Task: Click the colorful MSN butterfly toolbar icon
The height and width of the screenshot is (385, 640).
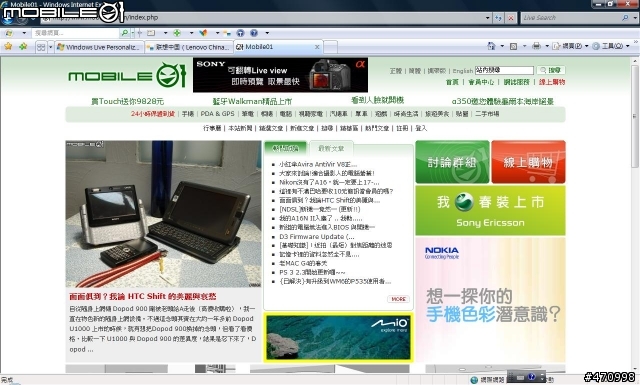Action: [x=203, y=33]
